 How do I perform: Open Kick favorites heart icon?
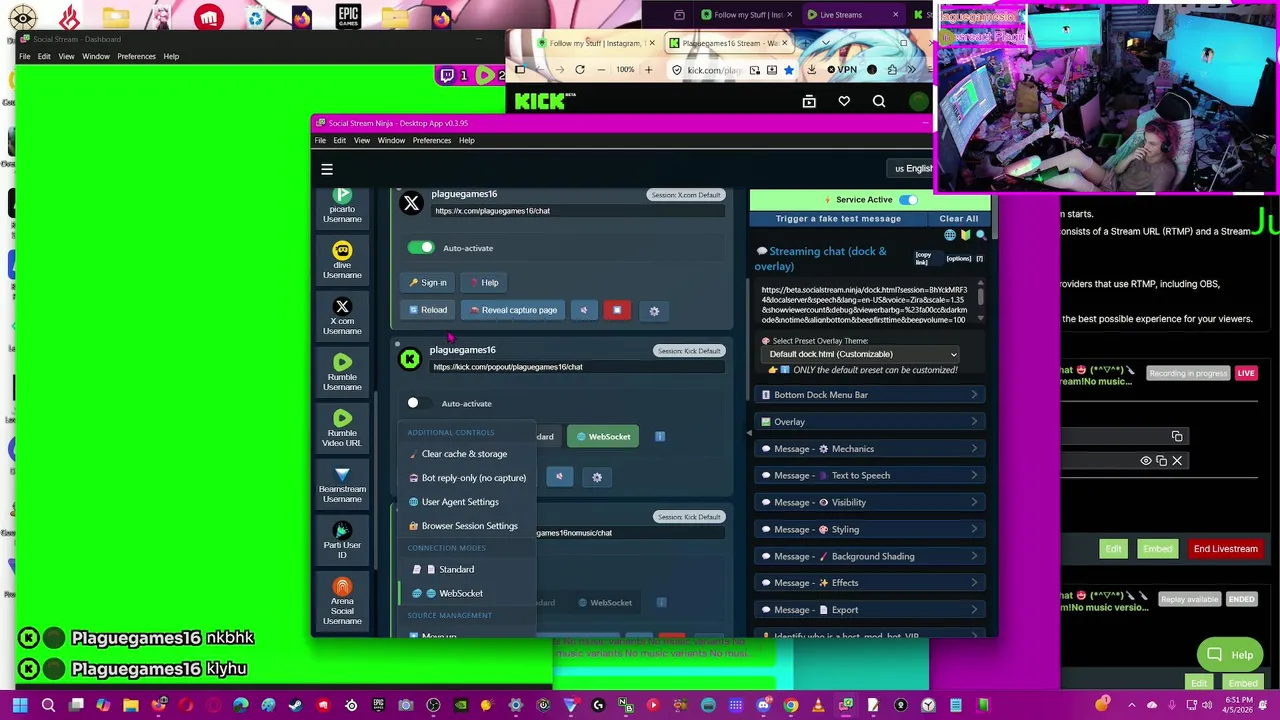point(844,101)
